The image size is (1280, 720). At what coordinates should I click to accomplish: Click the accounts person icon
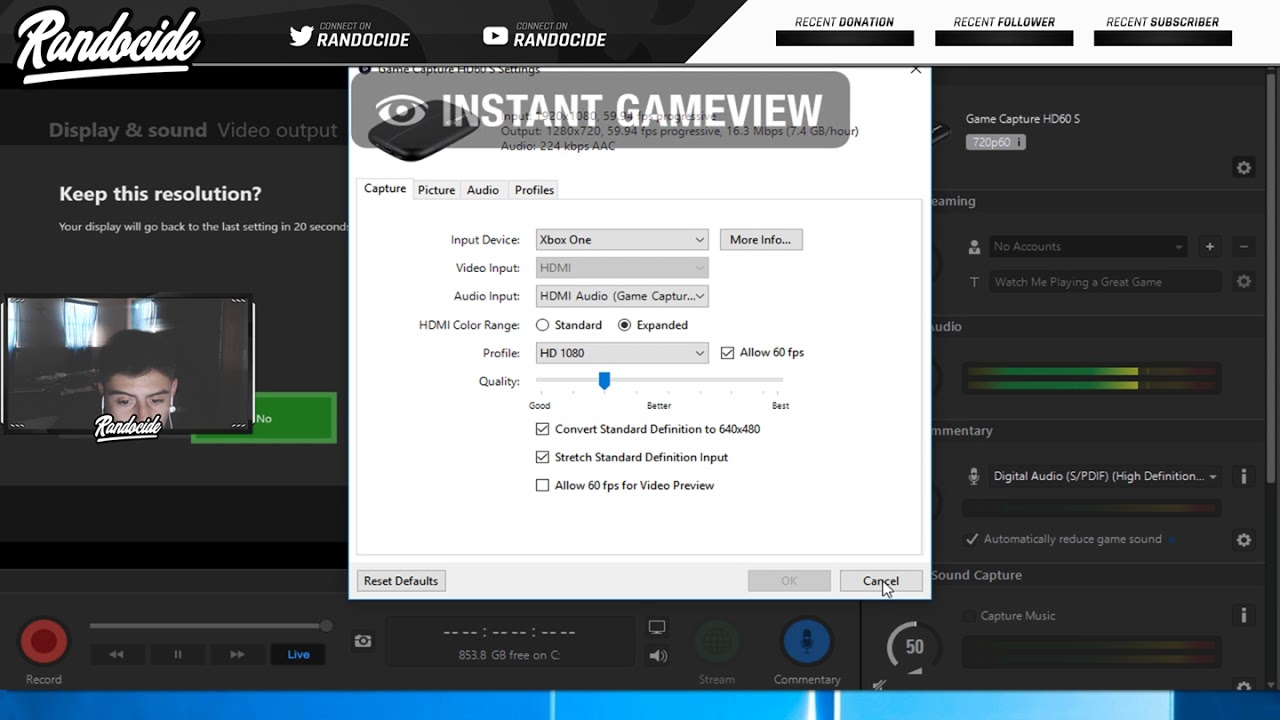point(974,247)
